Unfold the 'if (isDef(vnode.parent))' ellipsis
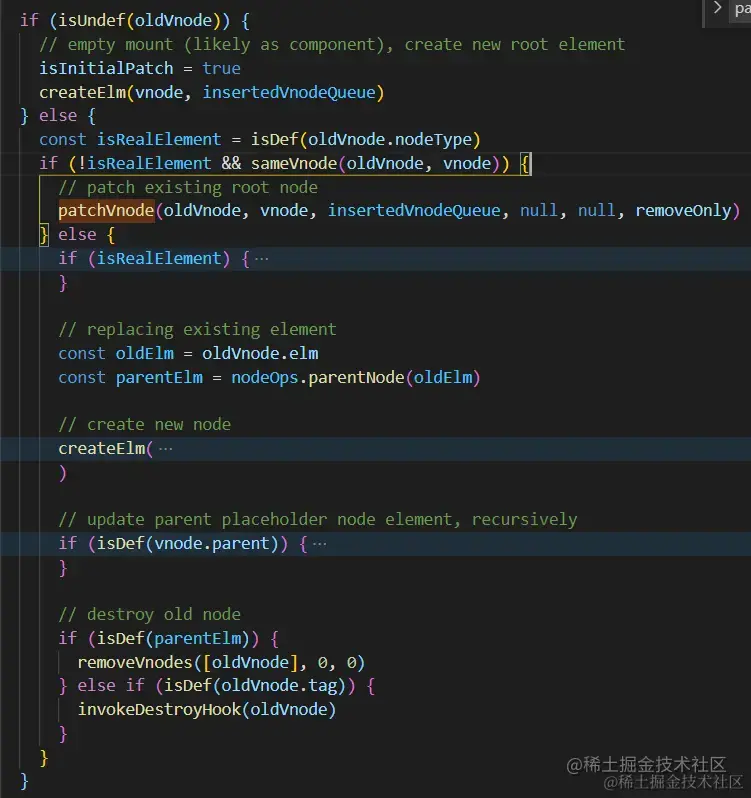This screenshot has width=751, height=798. click(x=320, y=544)
